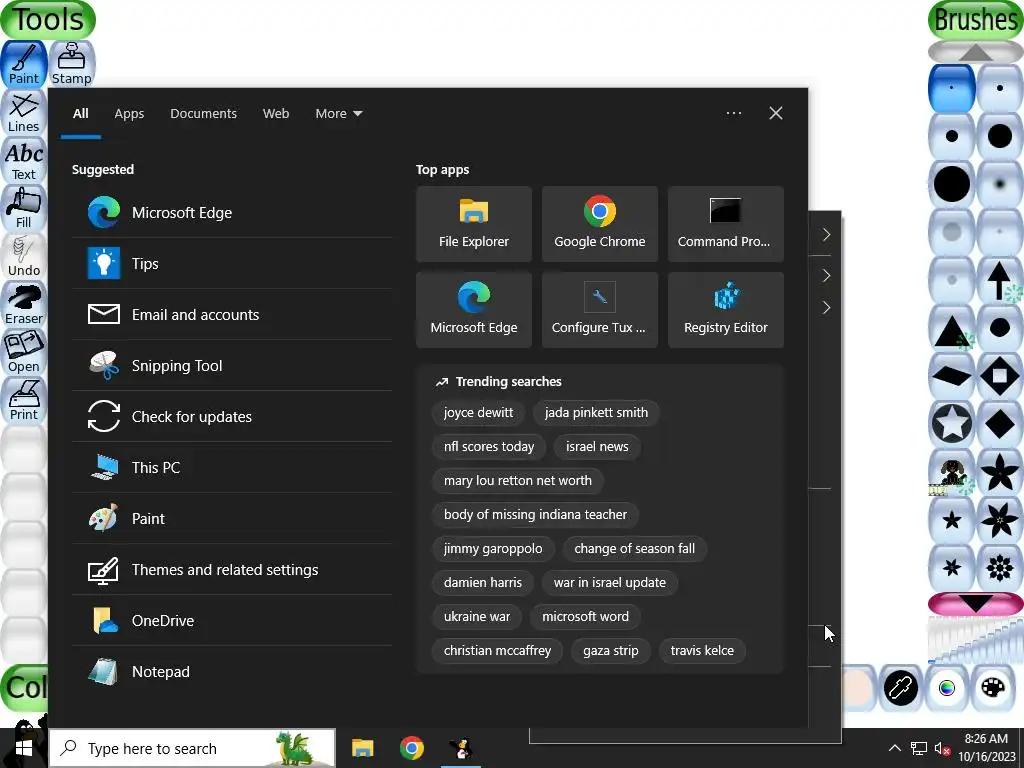Open Tips from Suggested list

pos(232,263)
